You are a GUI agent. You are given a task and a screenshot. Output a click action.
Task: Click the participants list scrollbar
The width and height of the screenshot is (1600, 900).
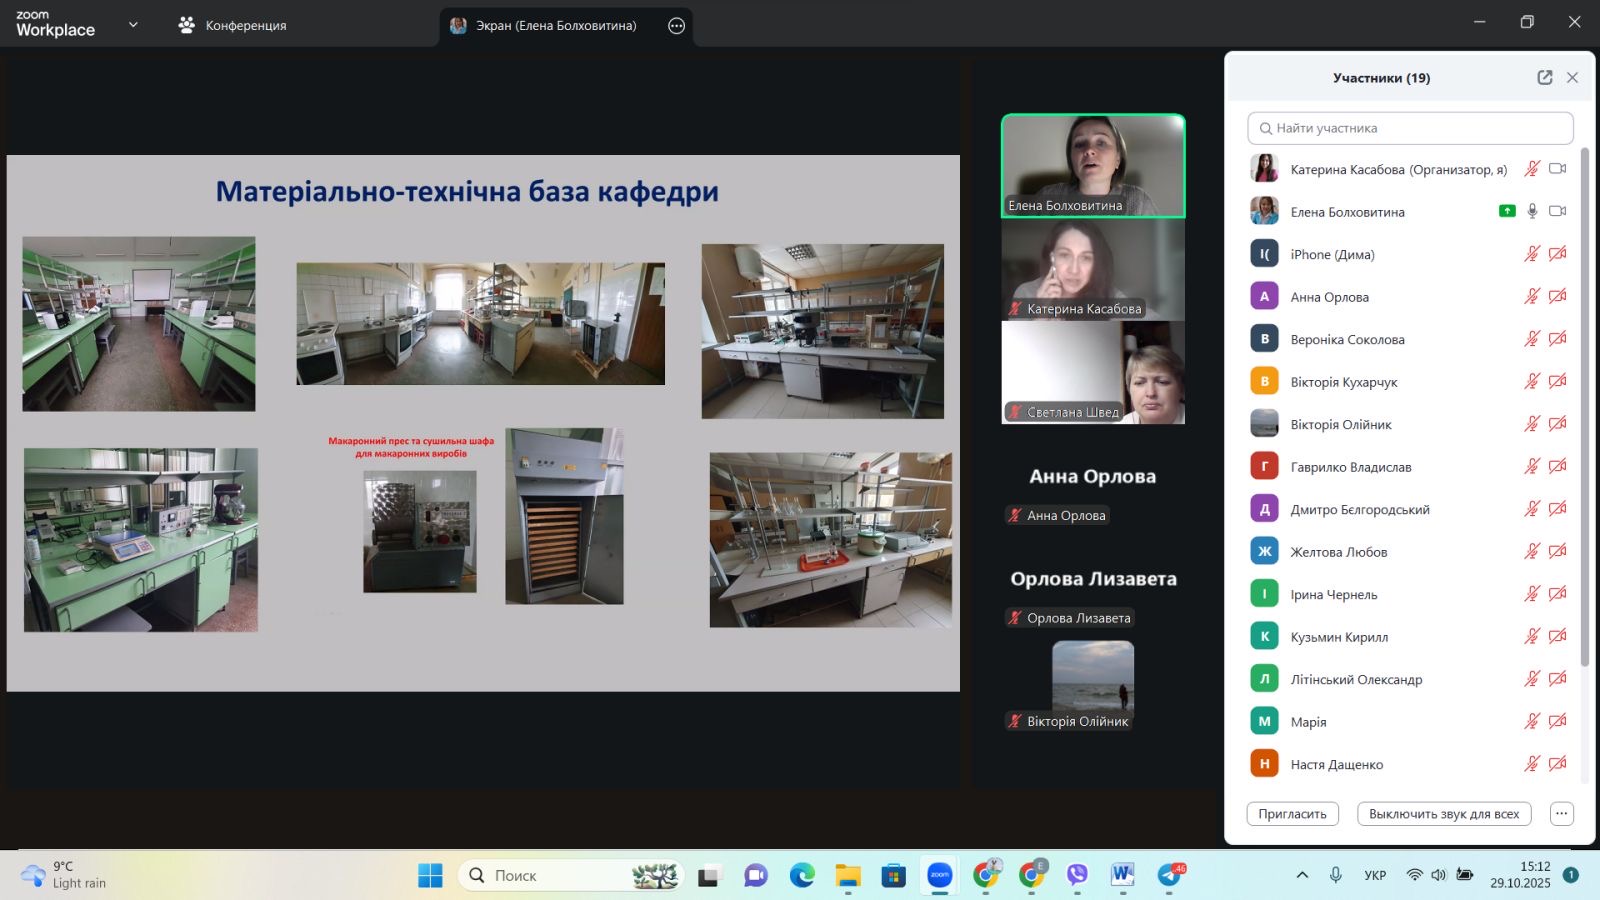pyautogui.click(x=1584, y=400)
